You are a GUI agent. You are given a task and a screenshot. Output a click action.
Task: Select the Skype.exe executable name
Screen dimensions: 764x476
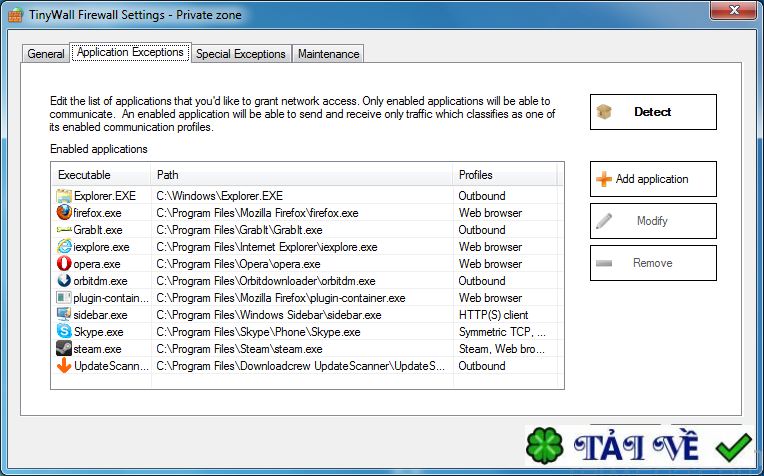(x=98, y=332)
